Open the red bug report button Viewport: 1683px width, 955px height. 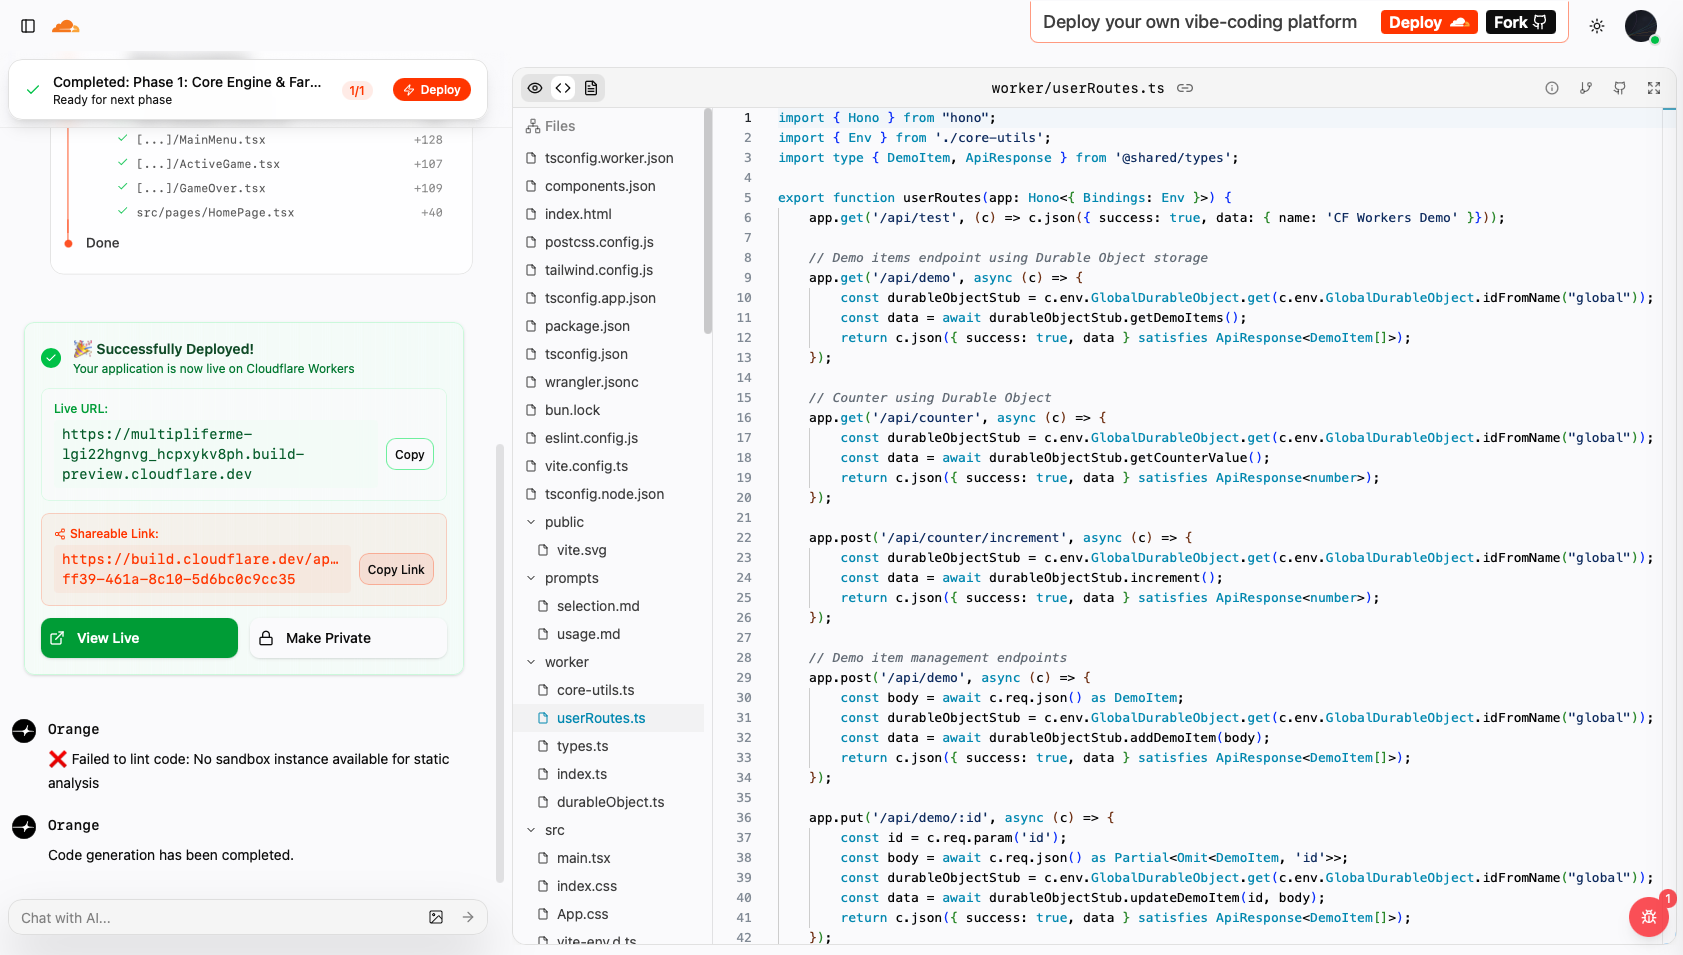(1648, 917)
